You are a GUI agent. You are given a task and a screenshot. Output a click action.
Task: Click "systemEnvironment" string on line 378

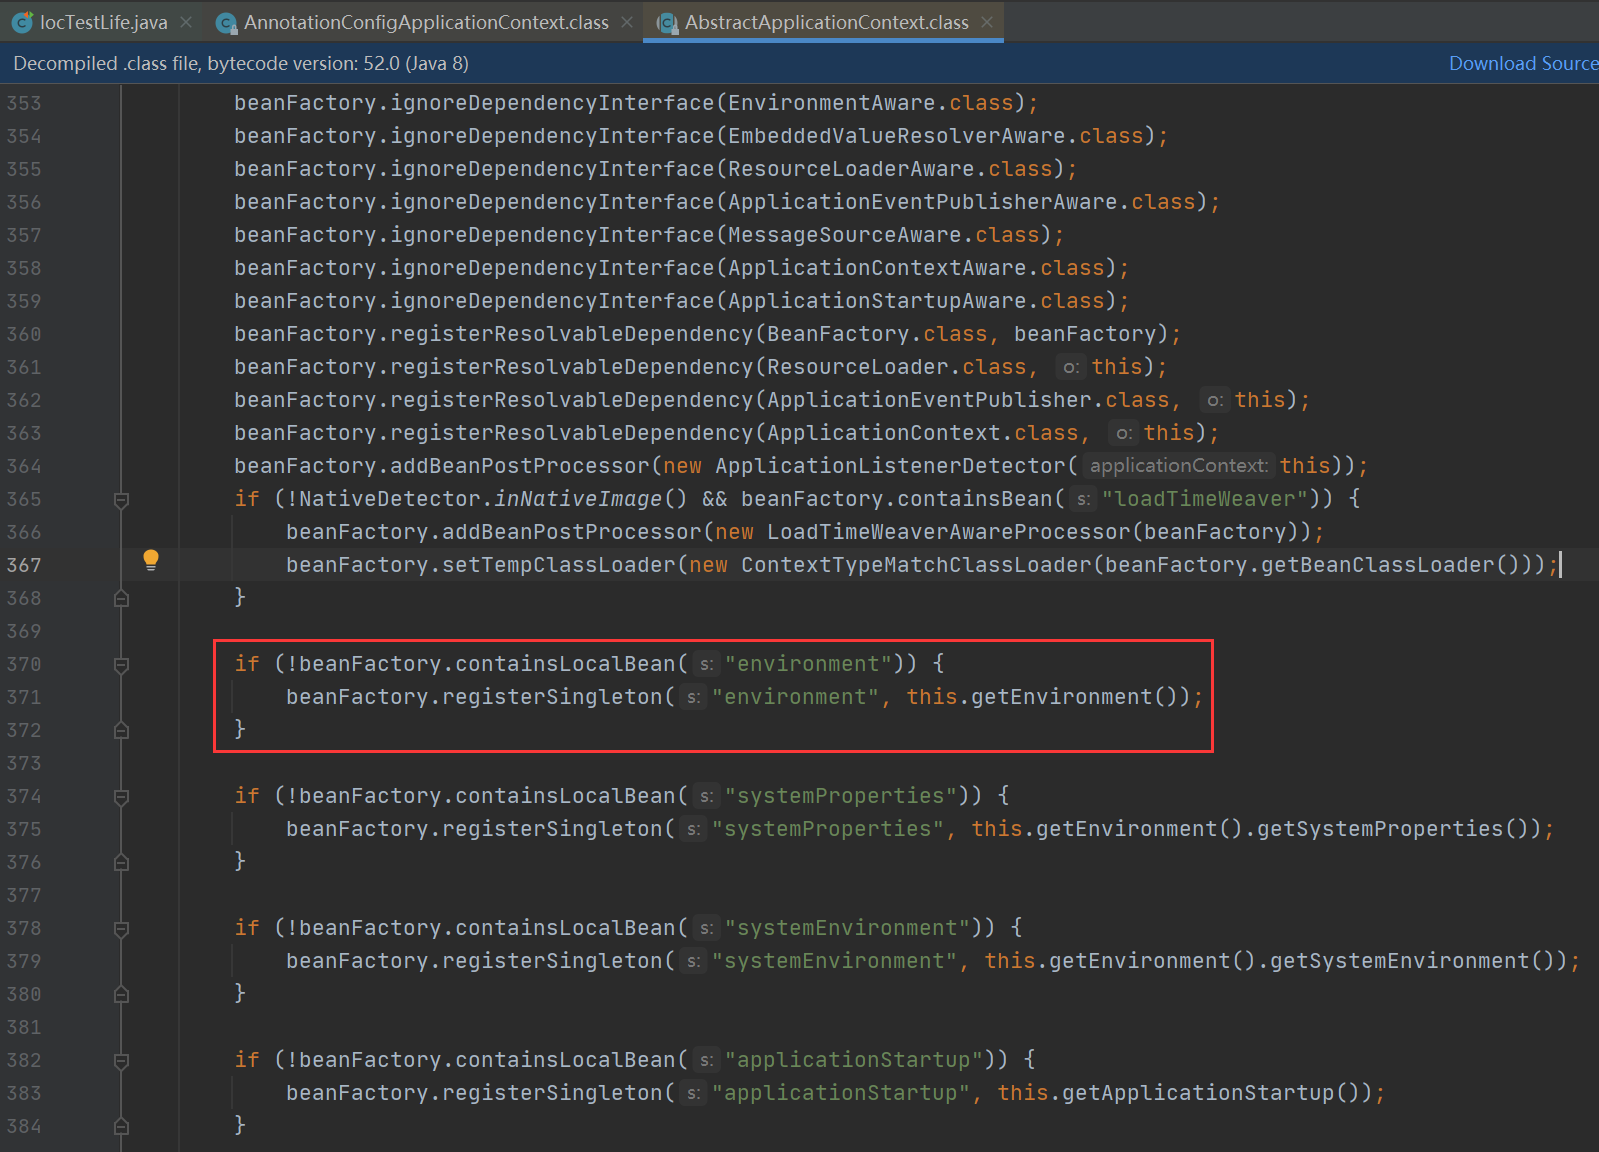point(847,928)
